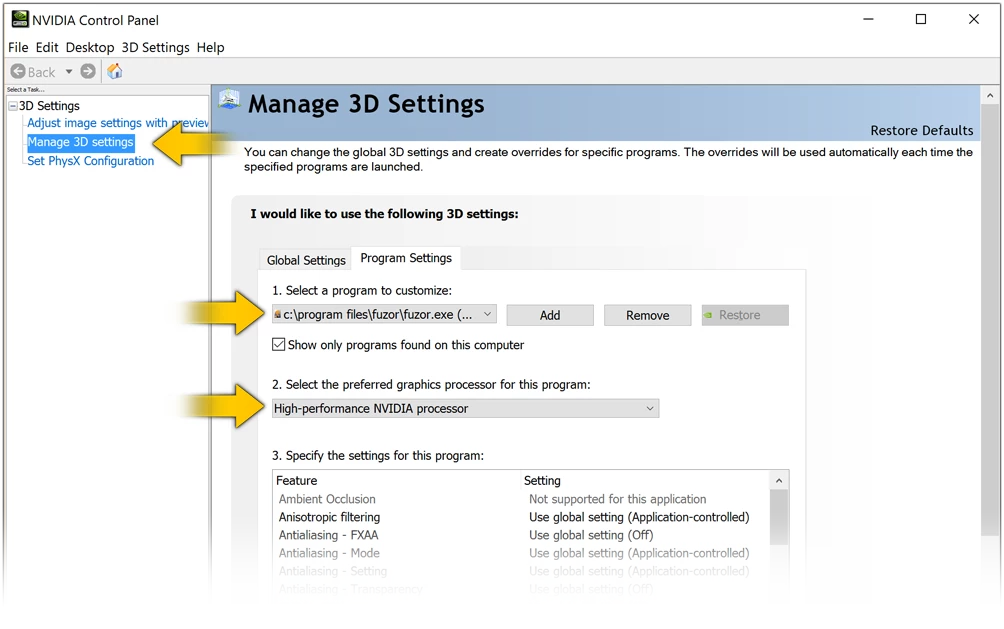
Task: Open the Back history dropdown arrow
Action: (x=69, y=72)
